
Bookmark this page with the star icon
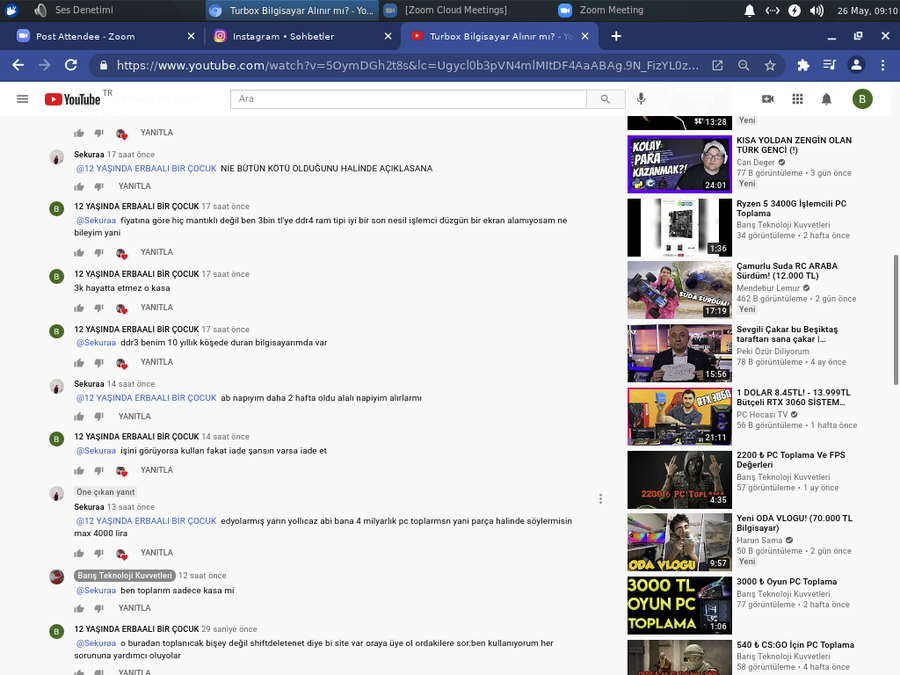(770, 65)
